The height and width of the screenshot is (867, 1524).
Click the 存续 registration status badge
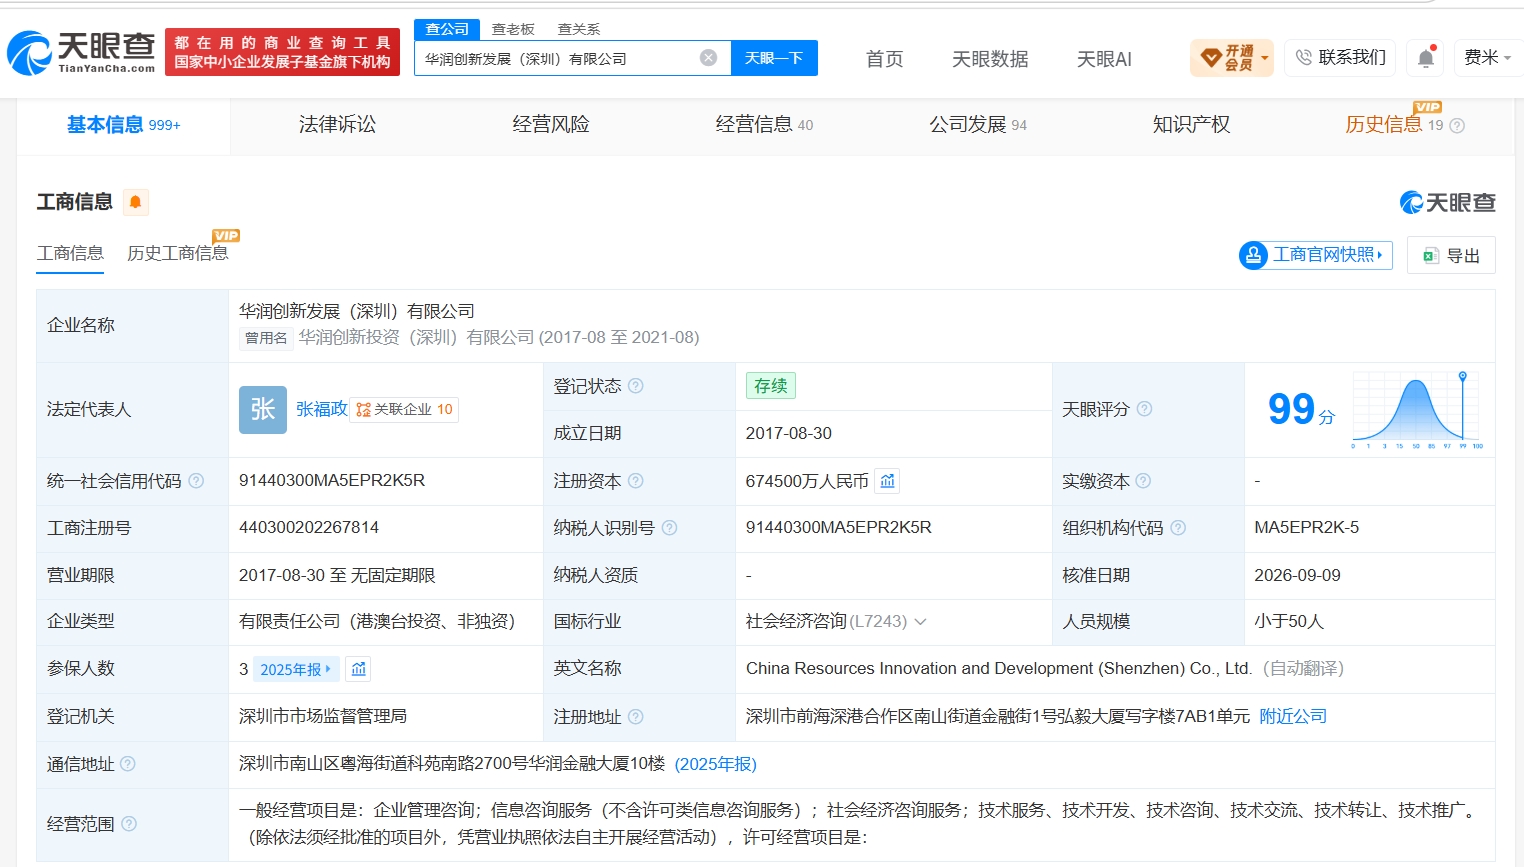pyautogui.click(x=771, y=386)
